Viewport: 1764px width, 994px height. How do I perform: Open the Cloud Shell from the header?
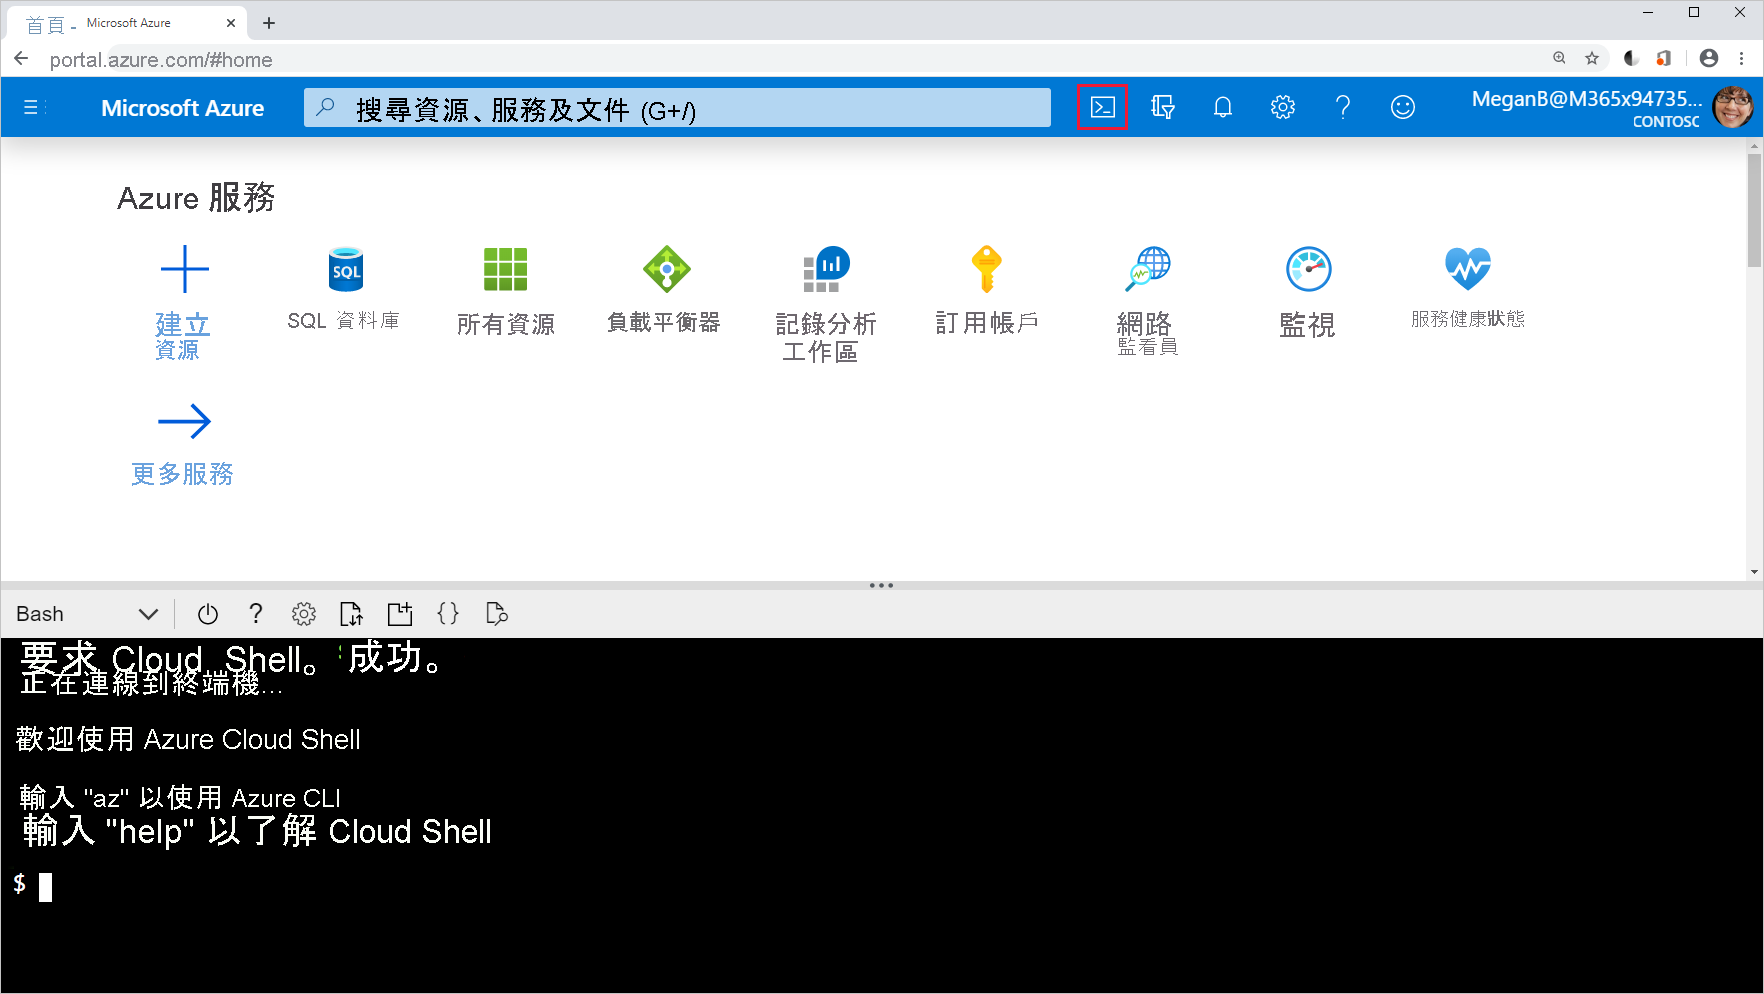(x=1102, y=107)
